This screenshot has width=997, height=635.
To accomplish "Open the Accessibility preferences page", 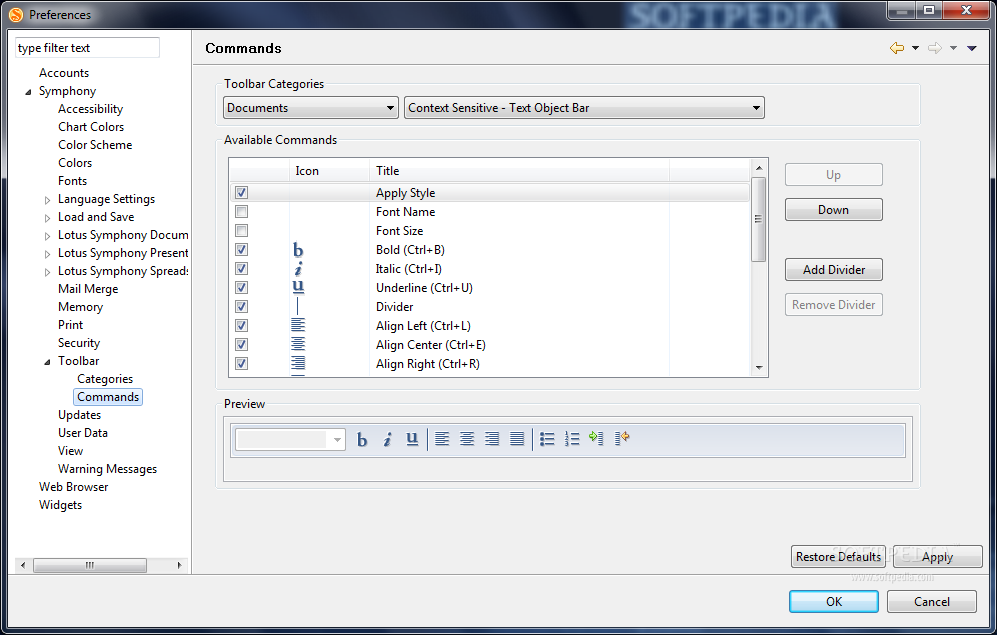I will 90,109.
